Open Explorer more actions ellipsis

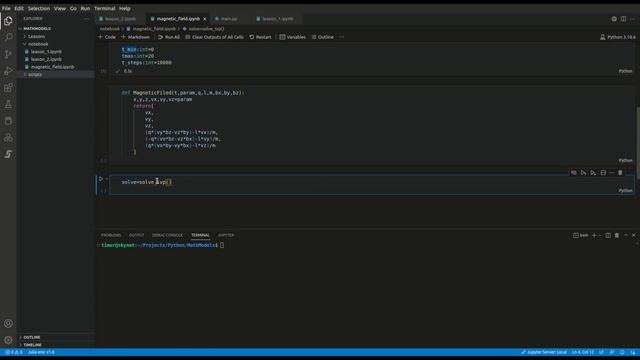click(86, 18)
